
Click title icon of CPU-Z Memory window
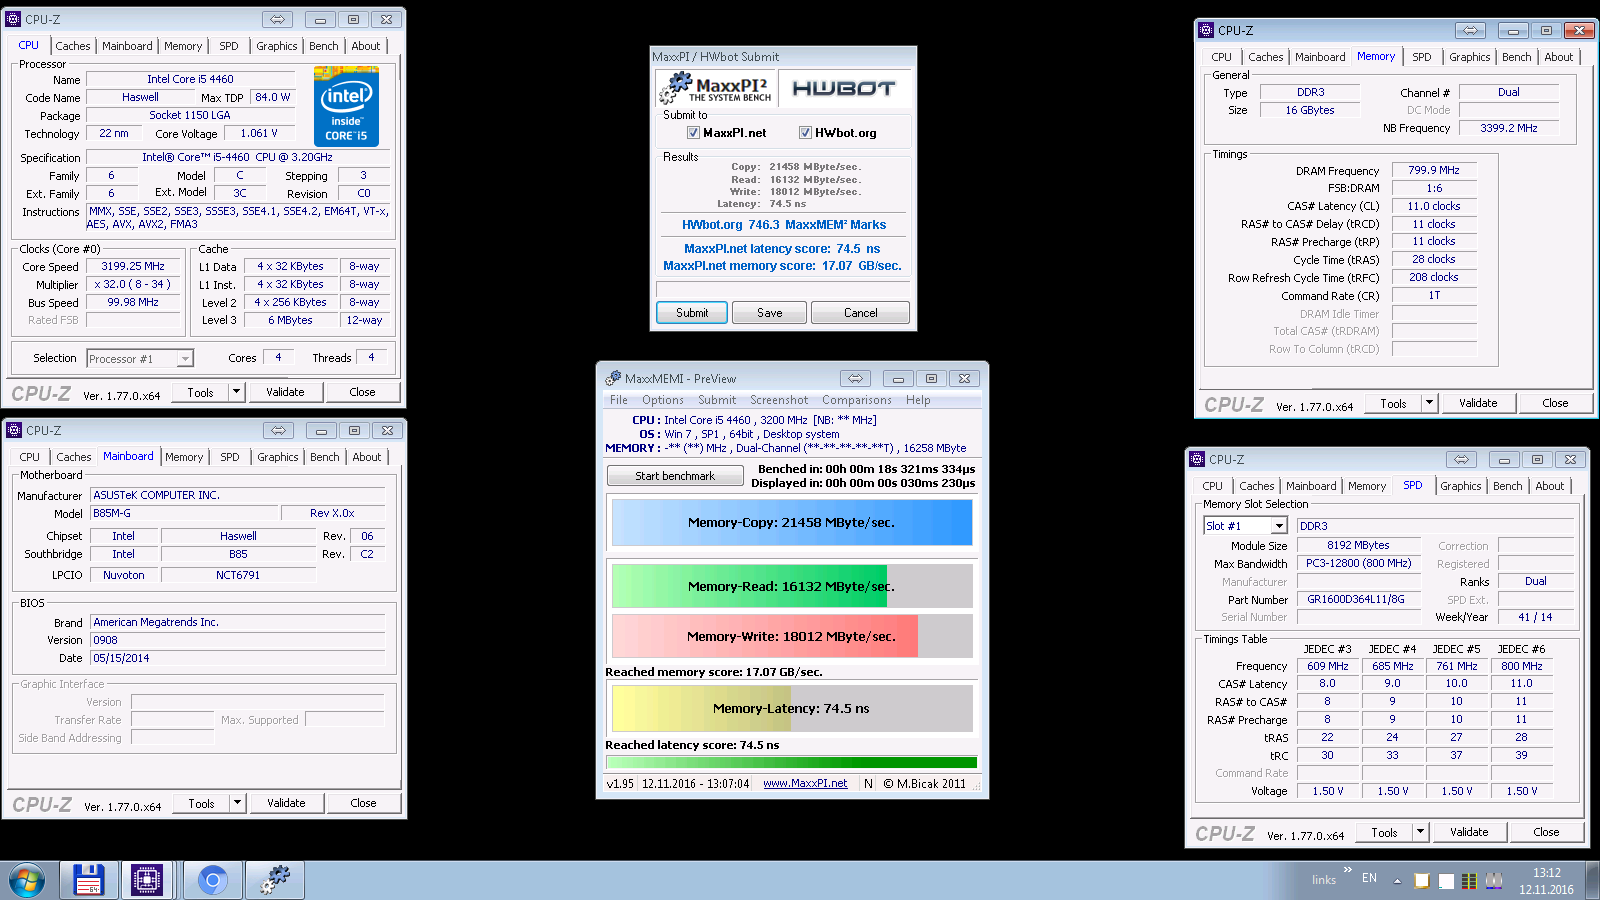(x=1206, y=30)
